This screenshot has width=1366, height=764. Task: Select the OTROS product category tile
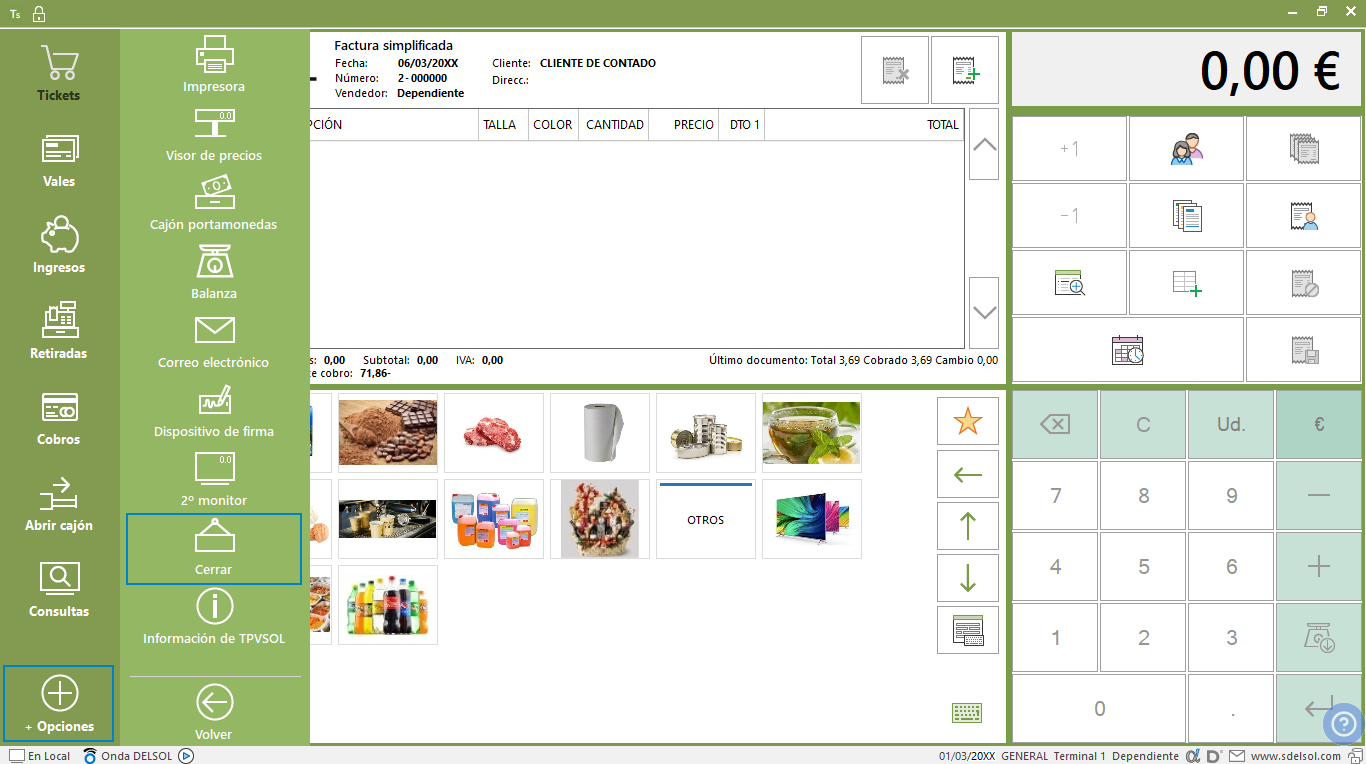coord(706,519)
